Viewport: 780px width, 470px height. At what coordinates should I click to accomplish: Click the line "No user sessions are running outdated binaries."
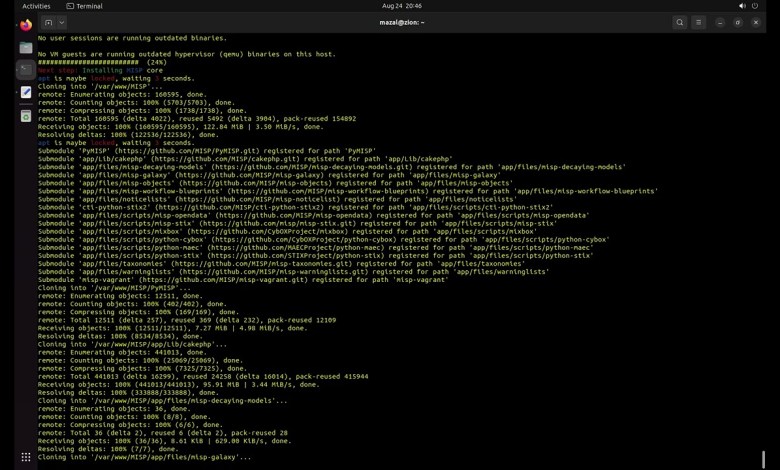(x=132, y=38)
